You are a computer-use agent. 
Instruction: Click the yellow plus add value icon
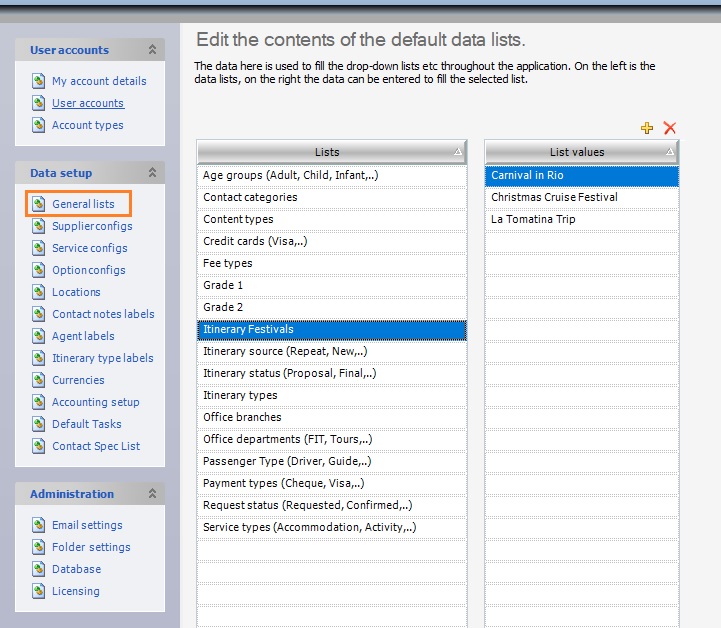point(647,128)
